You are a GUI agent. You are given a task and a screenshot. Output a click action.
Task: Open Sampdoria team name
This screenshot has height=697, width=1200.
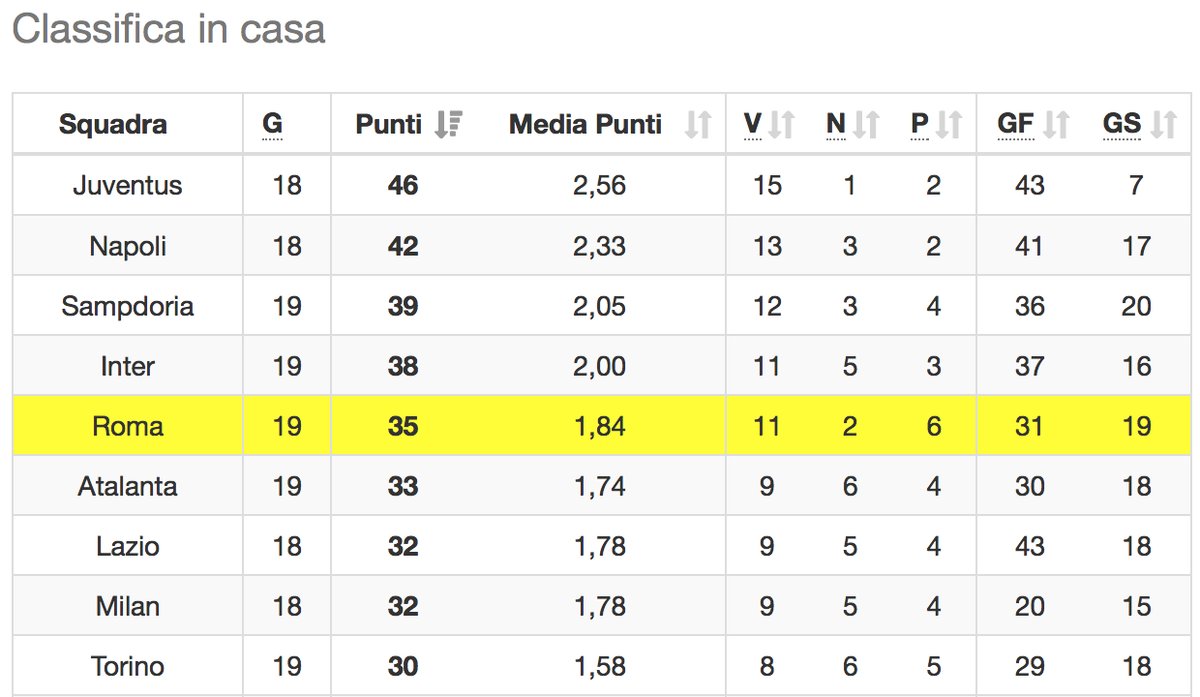(x=128, y=306)
